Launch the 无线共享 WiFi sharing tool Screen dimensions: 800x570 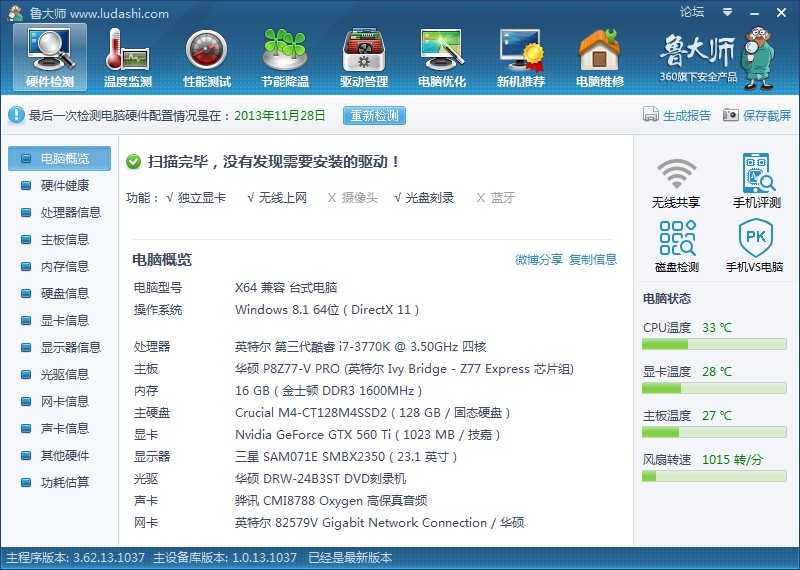(x=676, y=181)
